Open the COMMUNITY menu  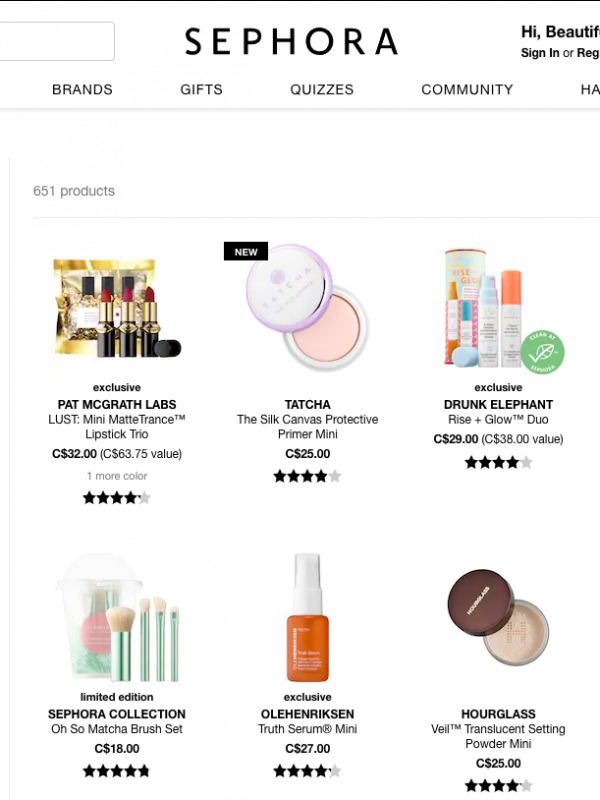pyautogui.click(x=467, y=89)
